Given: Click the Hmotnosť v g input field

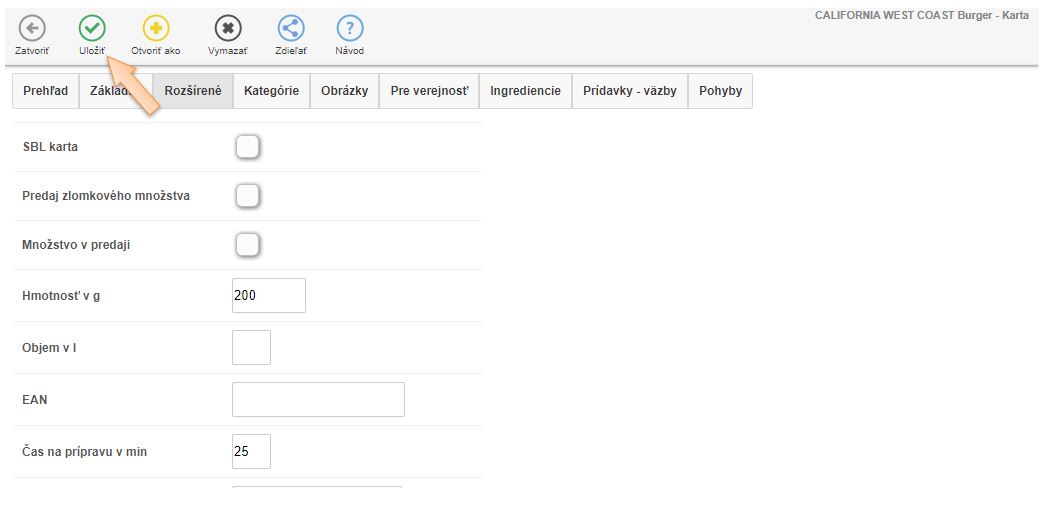Looking at the screenshot, I should tap(268, 296).
